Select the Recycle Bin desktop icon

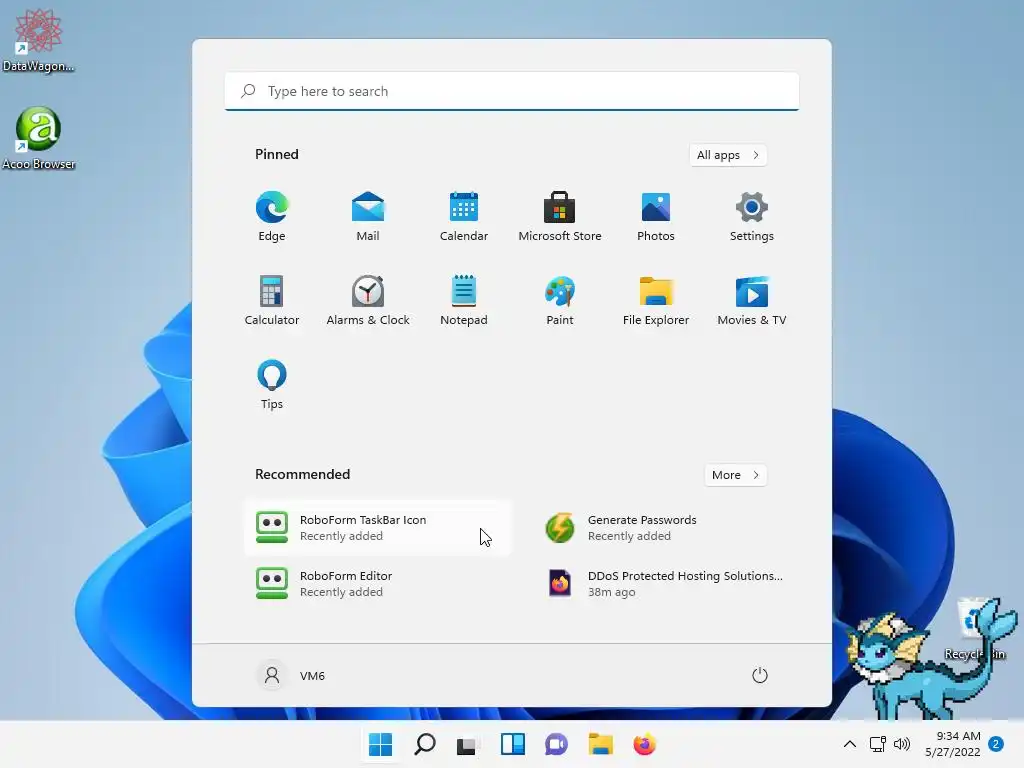[x=974, y=631]
